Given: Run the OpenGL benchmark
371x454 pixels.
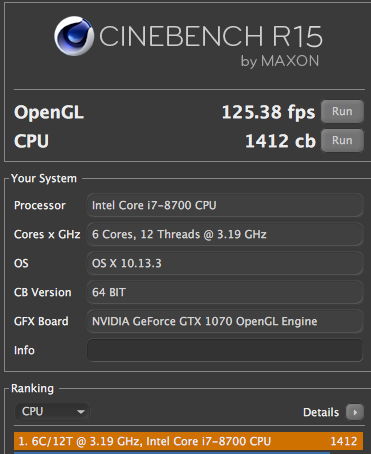Looking at the screenshot, I should 342,111.
